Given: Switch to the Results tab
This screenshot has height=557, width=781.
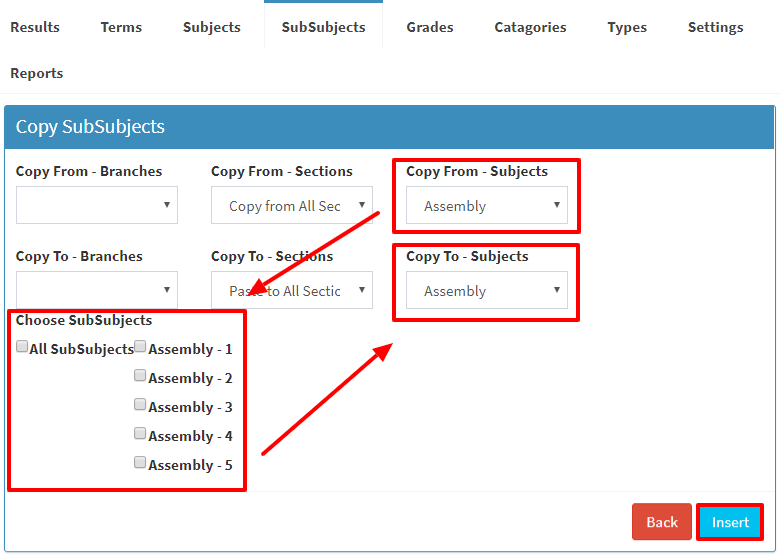Looking at the screenshot, I should click(x=35, y=27).
